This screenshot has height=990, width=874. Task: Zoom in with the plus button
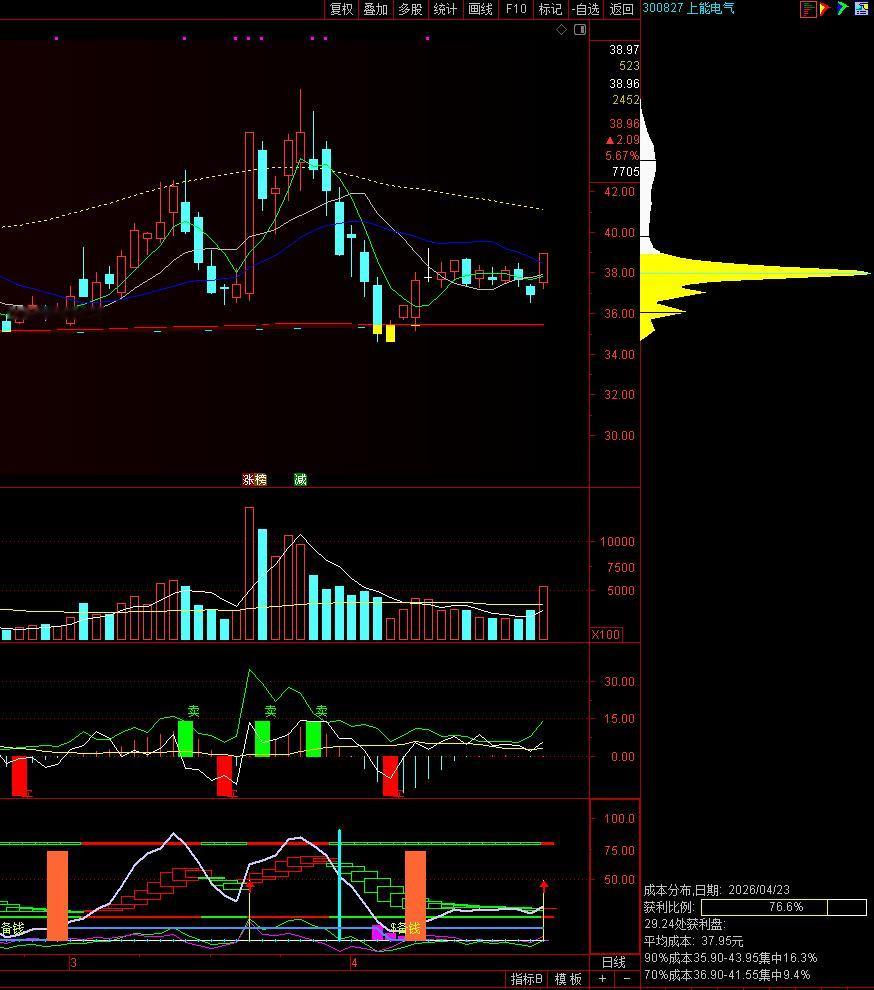(x=602, y=979)
